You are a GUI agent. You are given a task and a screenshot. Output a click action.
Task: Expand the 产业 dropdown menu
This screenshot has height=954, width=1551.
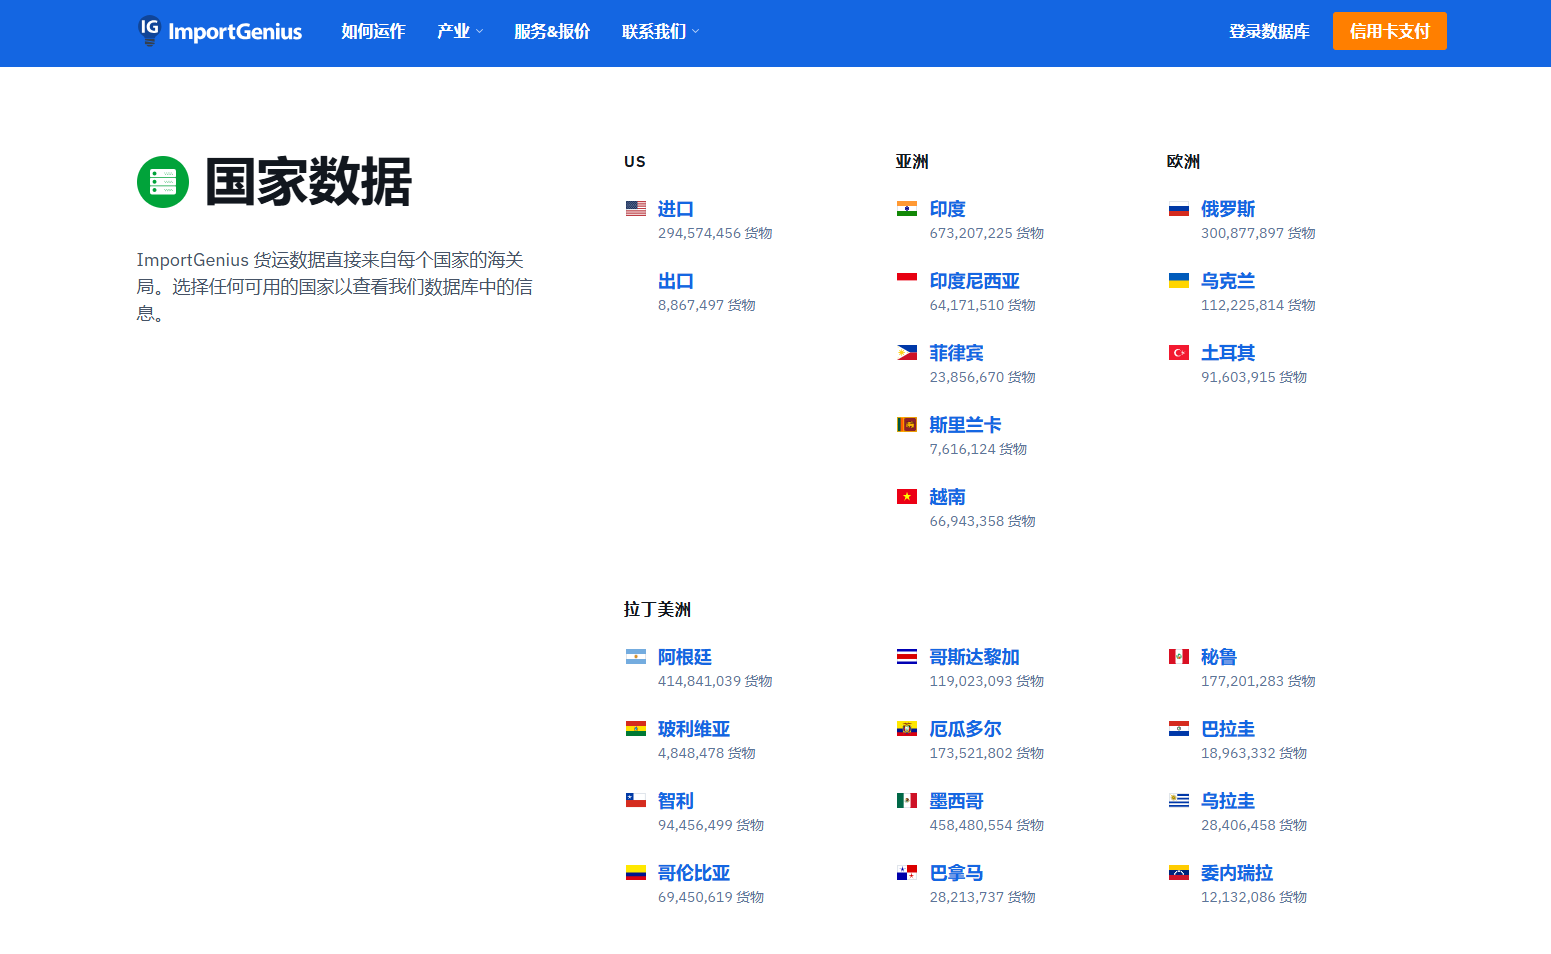[460, 32]
